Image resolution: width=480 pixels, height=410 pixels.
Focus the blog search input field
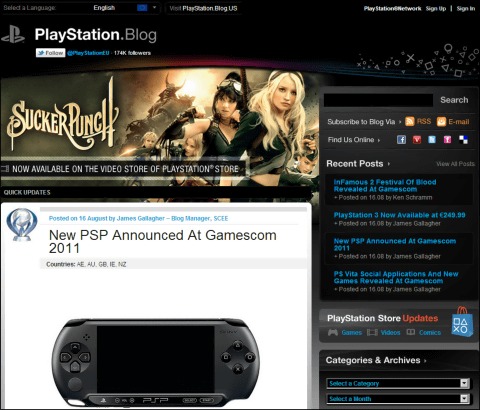tap(378, 100)
